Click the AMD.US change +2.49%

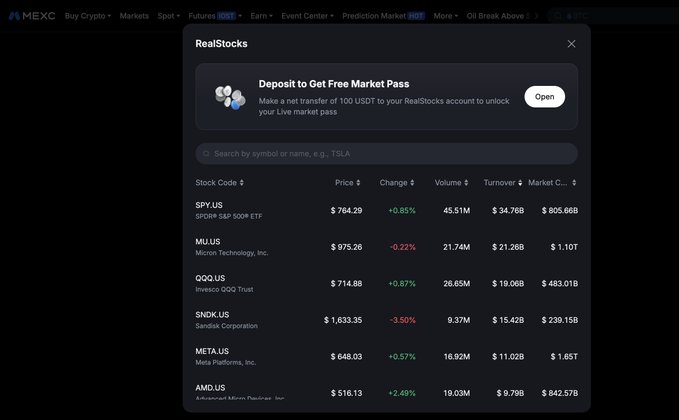[x=402, y=393]
